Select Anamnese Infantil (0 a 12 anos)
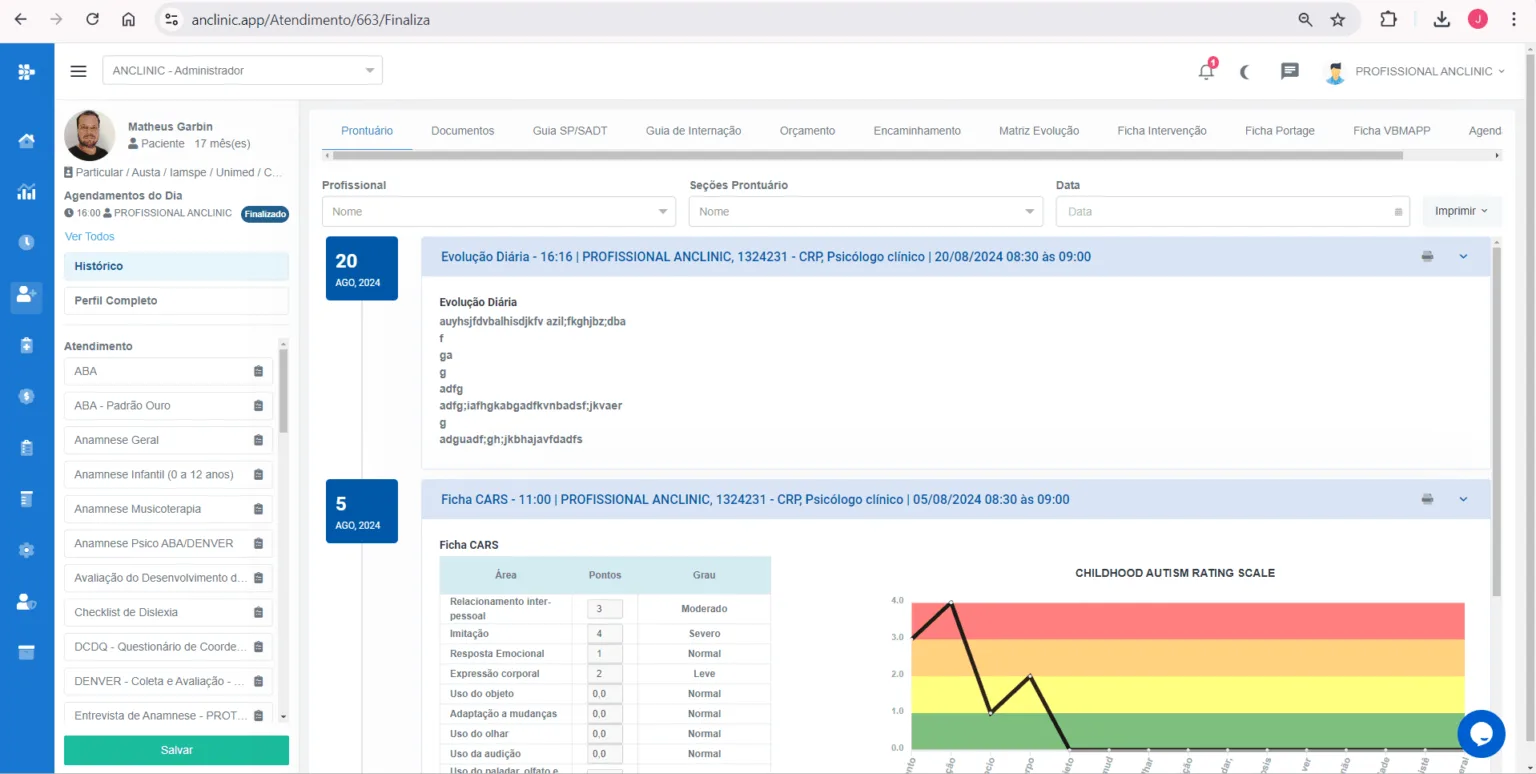1536x774 pixels. pyautogui.click(x=168, y=474)
